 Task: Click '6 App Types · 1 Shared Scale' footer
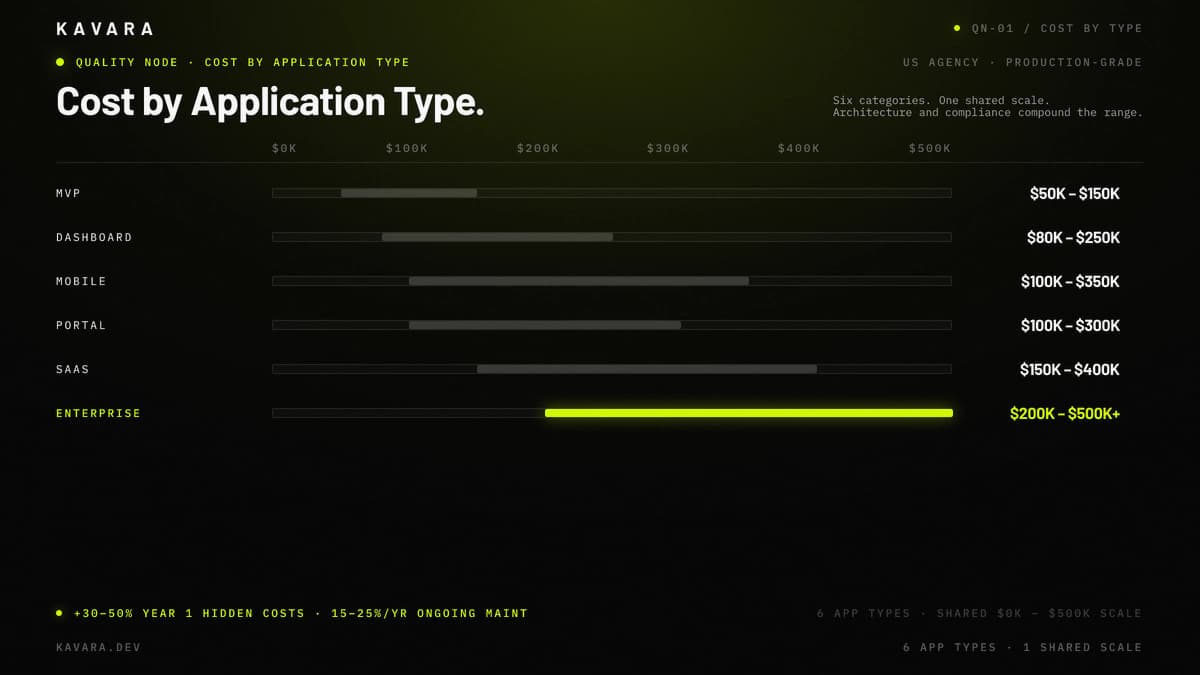(1022, 647)
